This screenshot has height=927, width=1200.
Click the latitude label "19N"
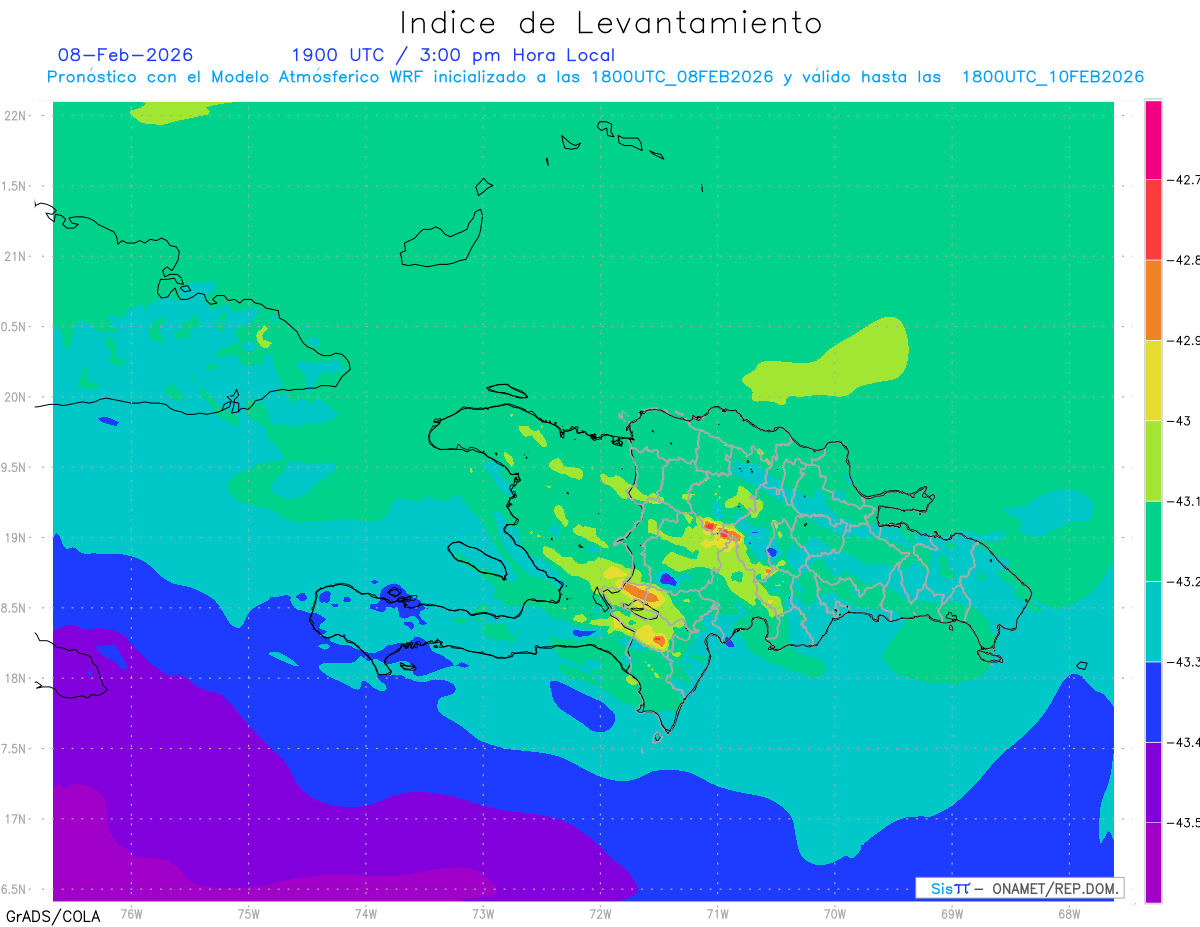17,537
